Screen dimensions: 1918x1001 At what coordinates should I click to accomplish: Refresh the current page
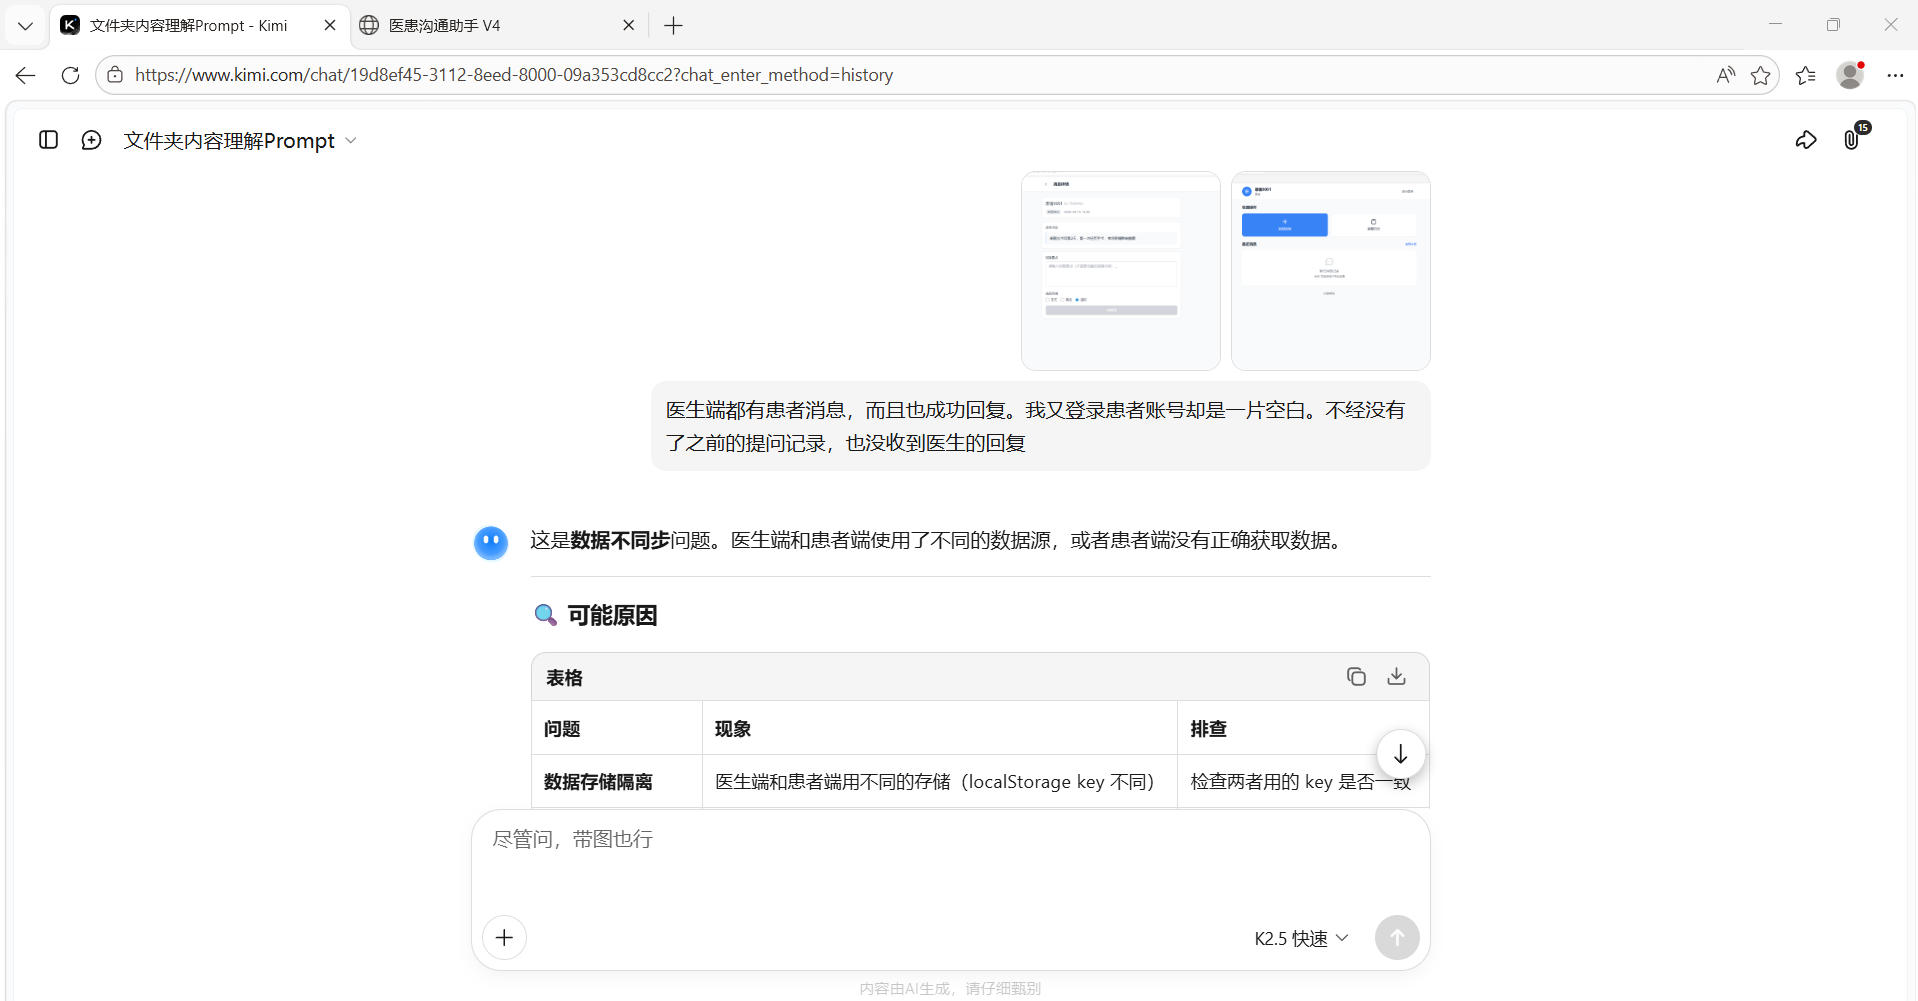[70, 75]
